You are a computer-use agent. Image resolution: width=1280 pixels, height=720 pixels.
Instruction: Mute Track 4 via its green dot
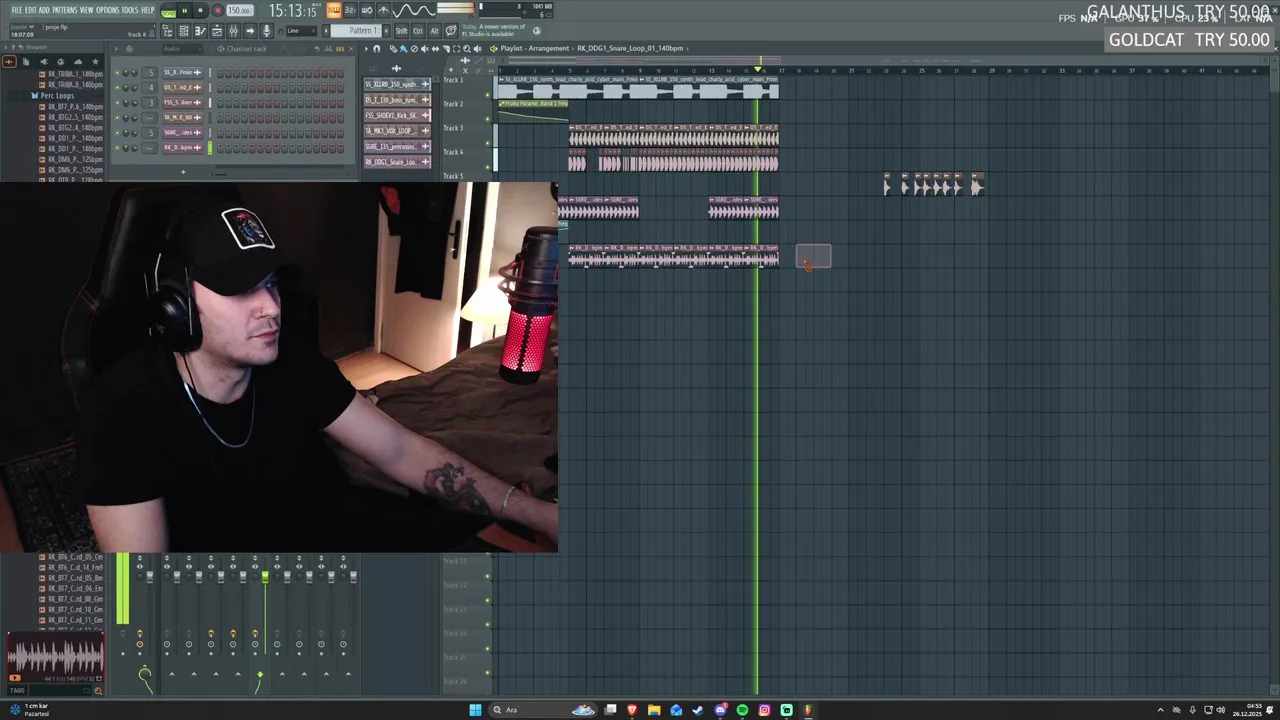488,166
